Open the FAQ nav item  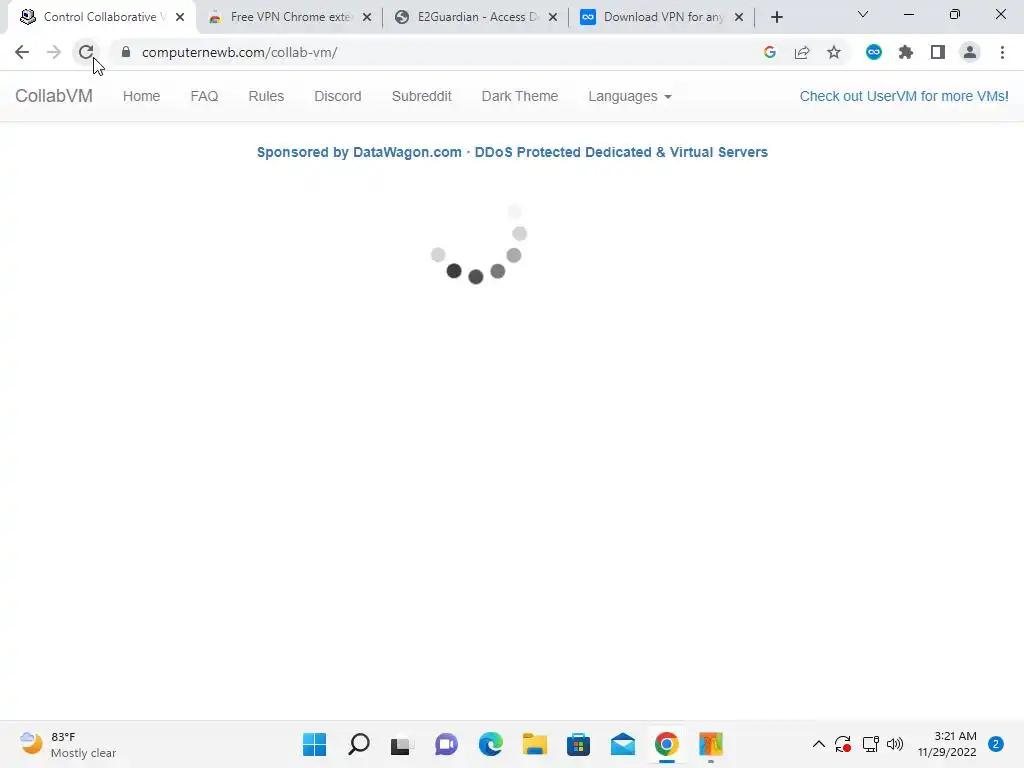point(204,96)
